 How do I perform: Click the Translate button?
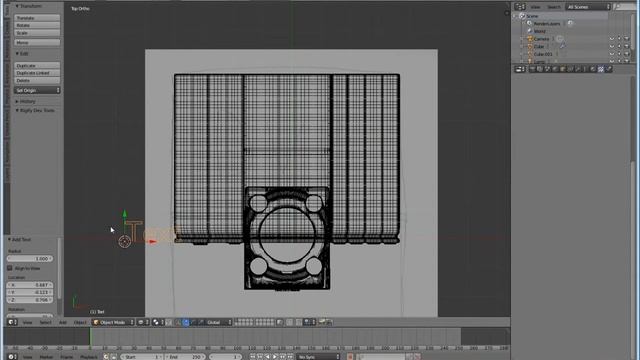pos(37,18)
